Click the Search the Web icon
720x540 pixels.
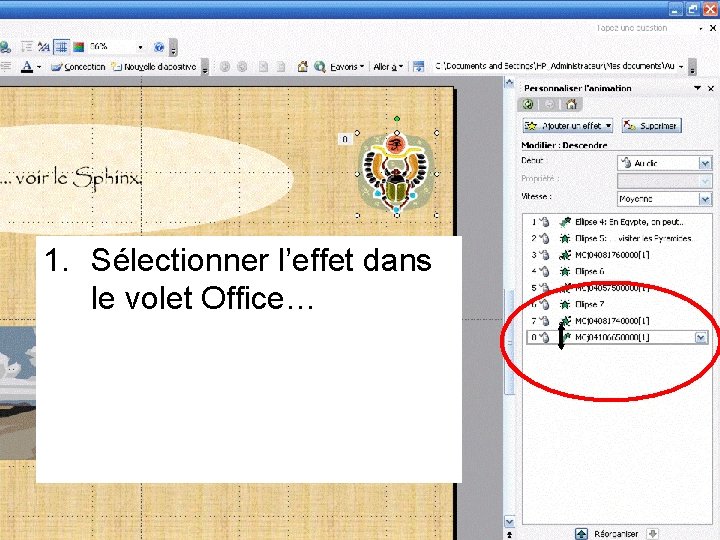tap(320, 67)
